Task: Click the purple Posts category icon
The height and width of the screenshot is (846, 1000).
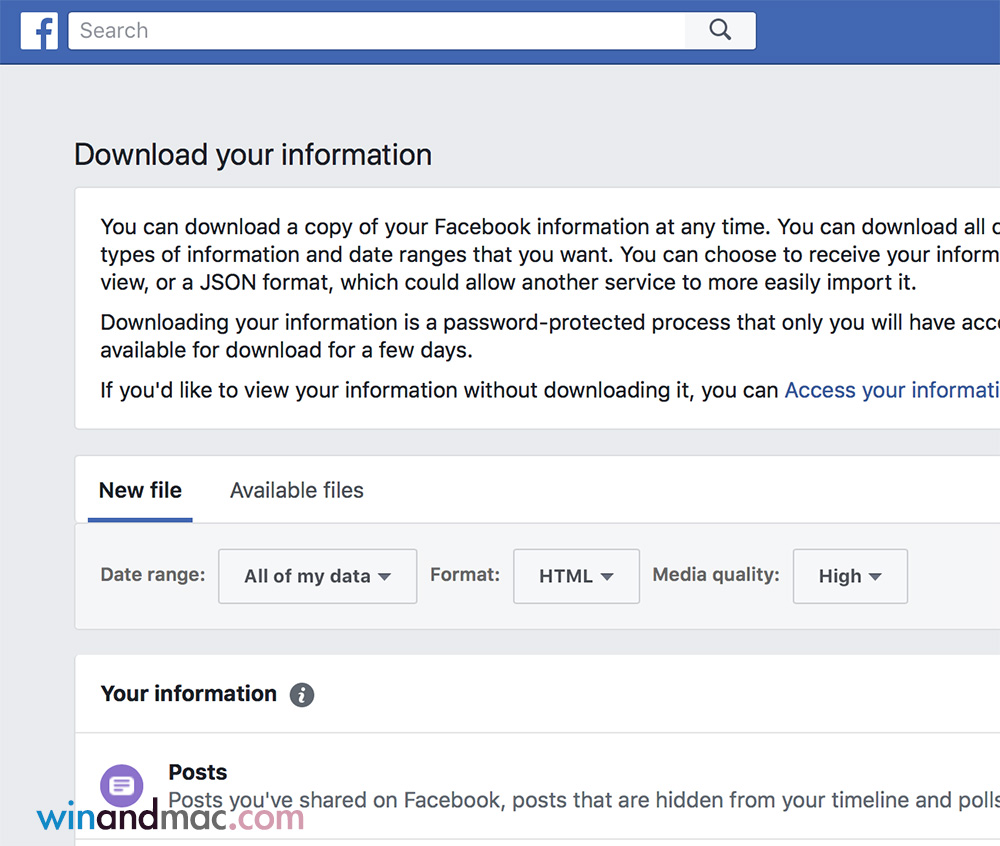Action: [122, 786]
